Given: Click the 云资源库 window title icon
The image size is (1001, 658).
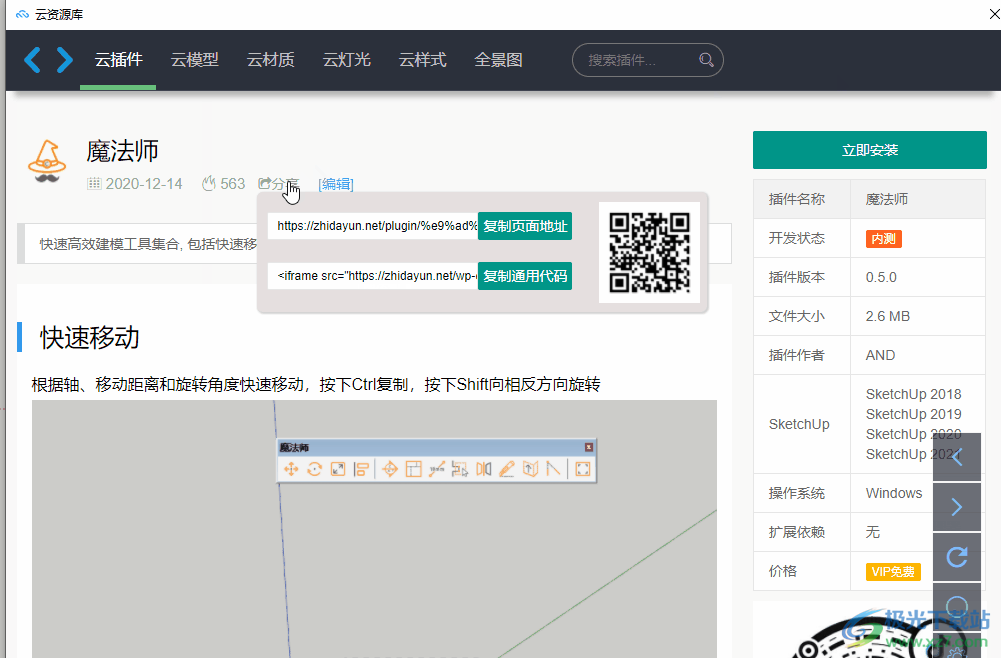Looking at the screenshot, I should [22, 14].
